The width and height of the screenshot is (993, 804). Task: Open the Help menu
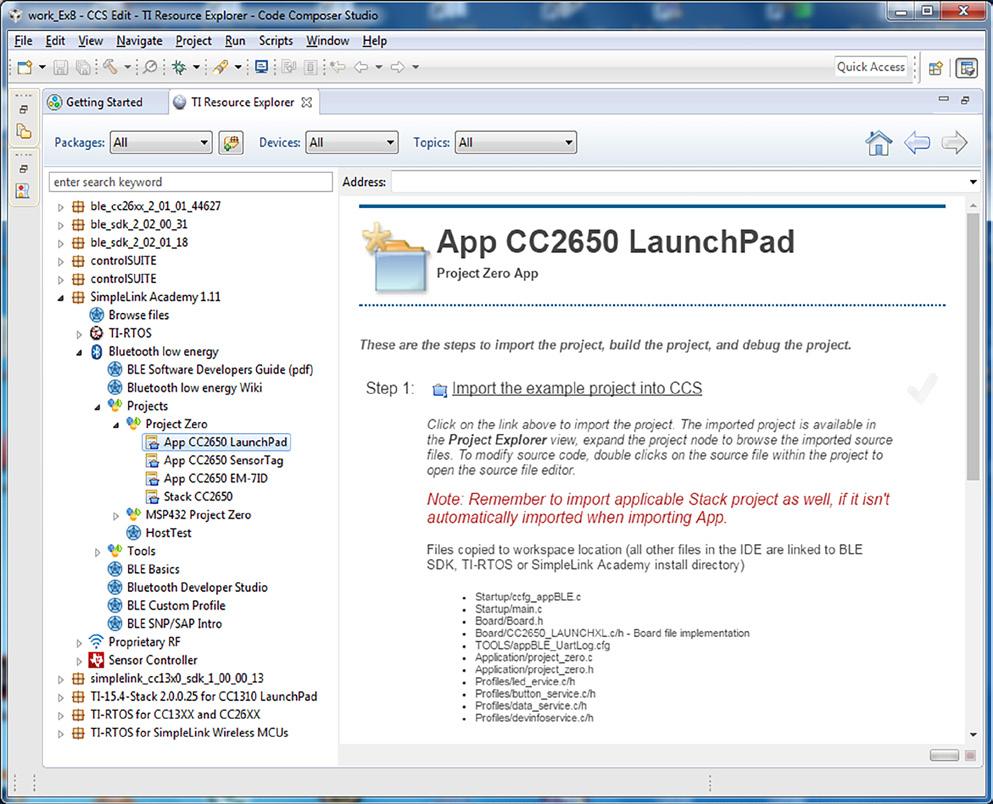tap(374, 41)
